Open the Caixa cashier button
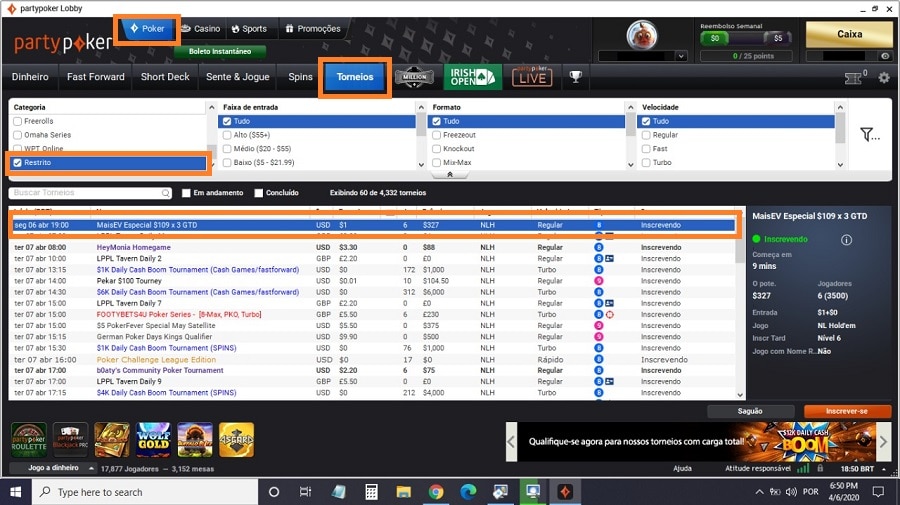The width and height of the screenshot is (900, 505). [x=849, y=34]
